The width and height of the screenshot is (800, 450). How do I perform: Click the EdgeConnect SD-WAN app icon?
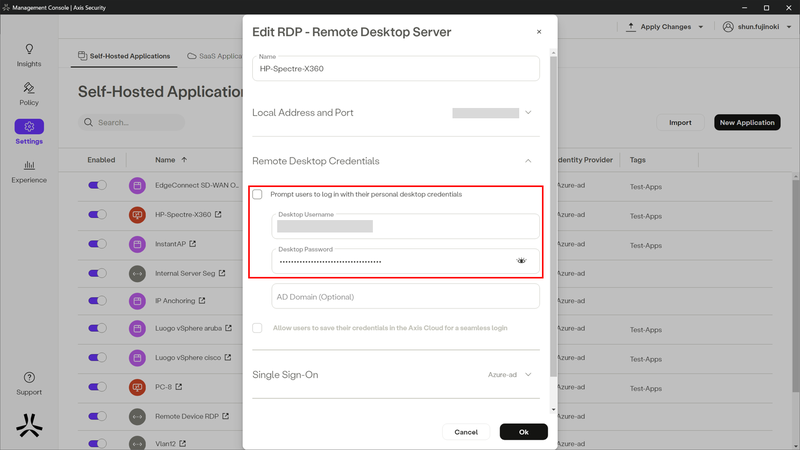(137, 186)
